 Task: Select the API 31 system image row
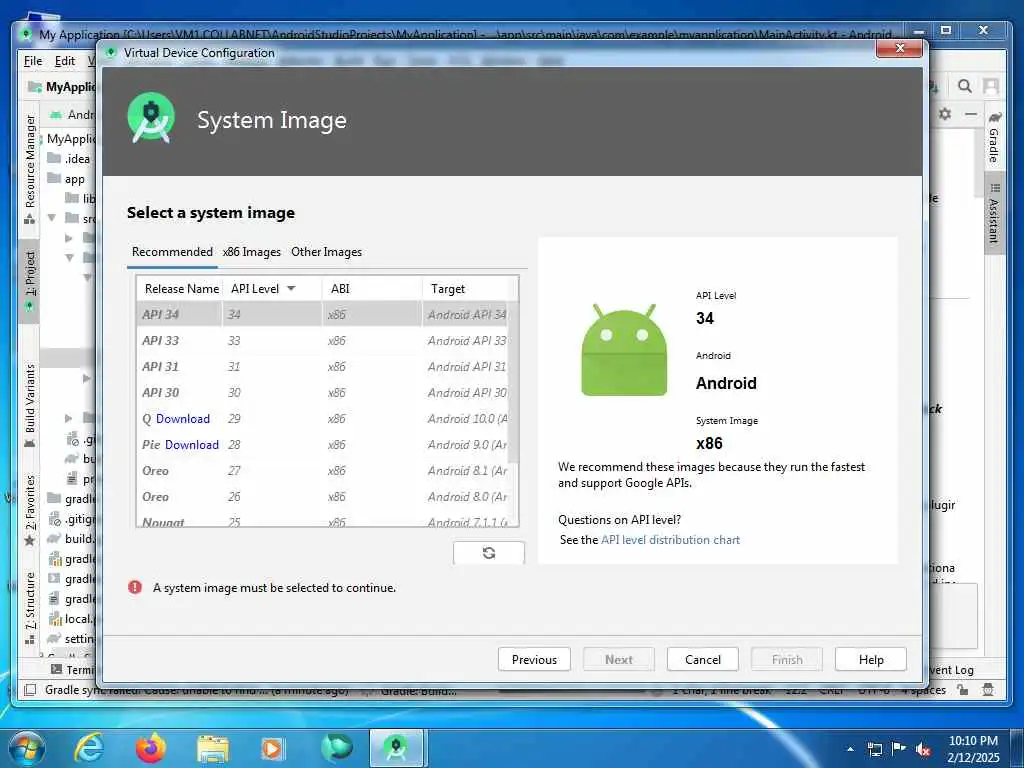click(323, 366)
